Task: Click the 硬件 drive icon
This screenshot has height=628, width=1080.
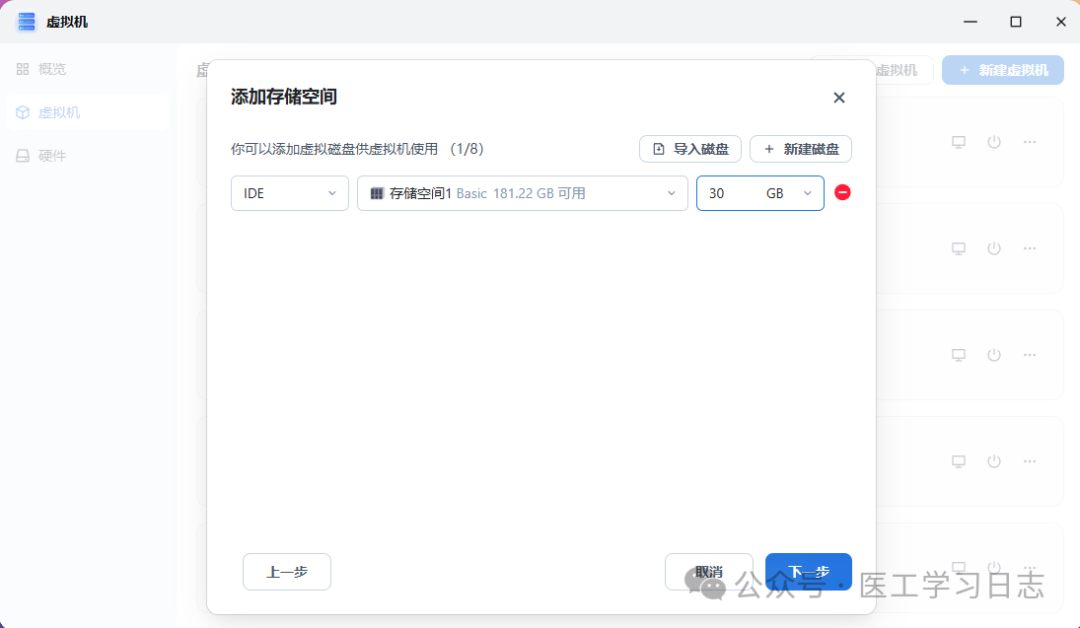Action: 23,156
